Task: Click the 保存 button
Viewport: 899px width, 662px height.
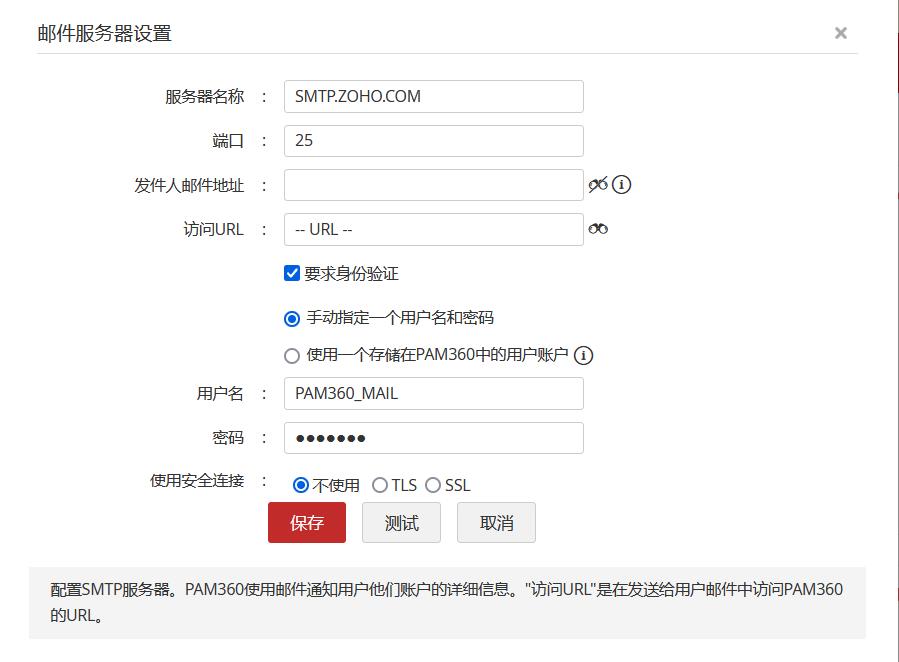Action: click(307, 523)
